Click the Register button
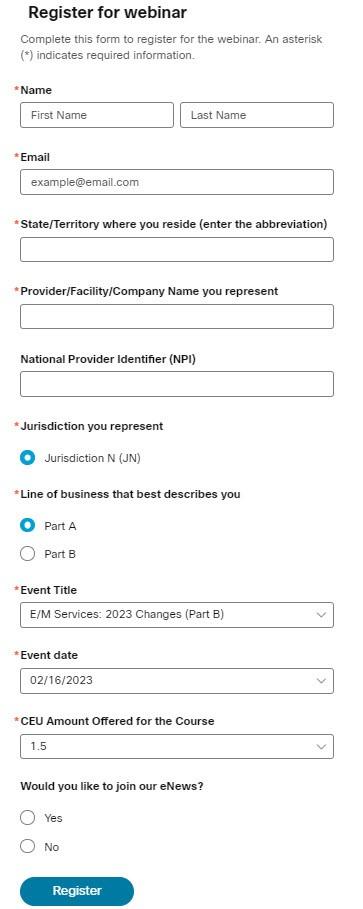The image size is (363, 909). pos(77,891)
